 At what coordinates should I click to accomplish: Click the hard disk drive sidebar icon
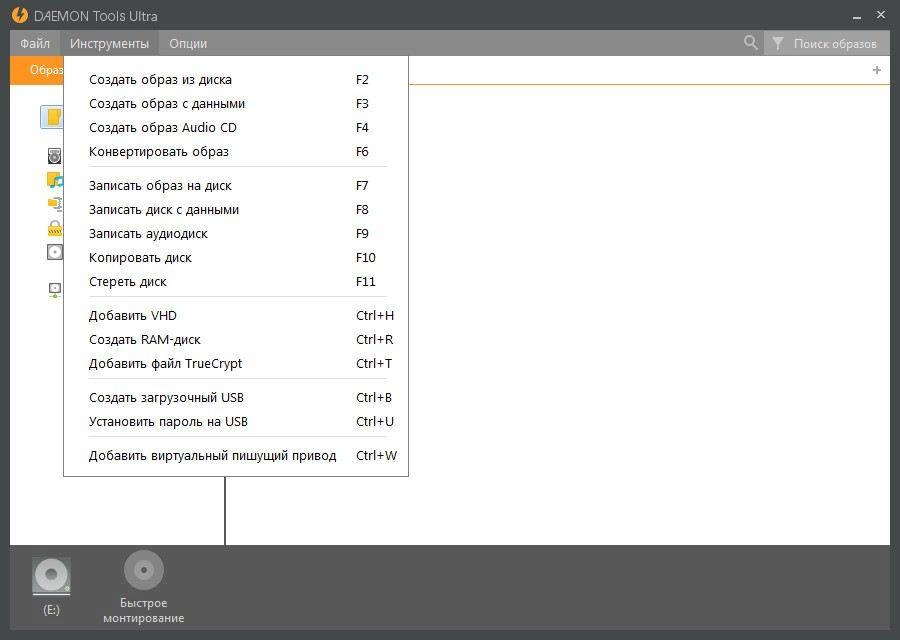point(55,156)
